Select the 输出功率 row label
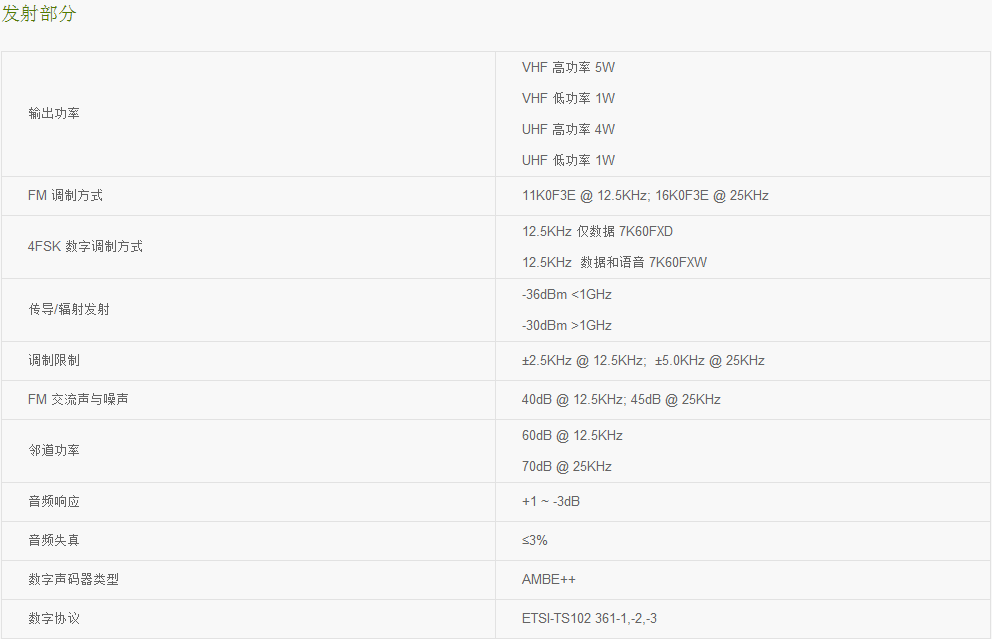Viewport: 992px width, 639px height. tap(54, 113)
